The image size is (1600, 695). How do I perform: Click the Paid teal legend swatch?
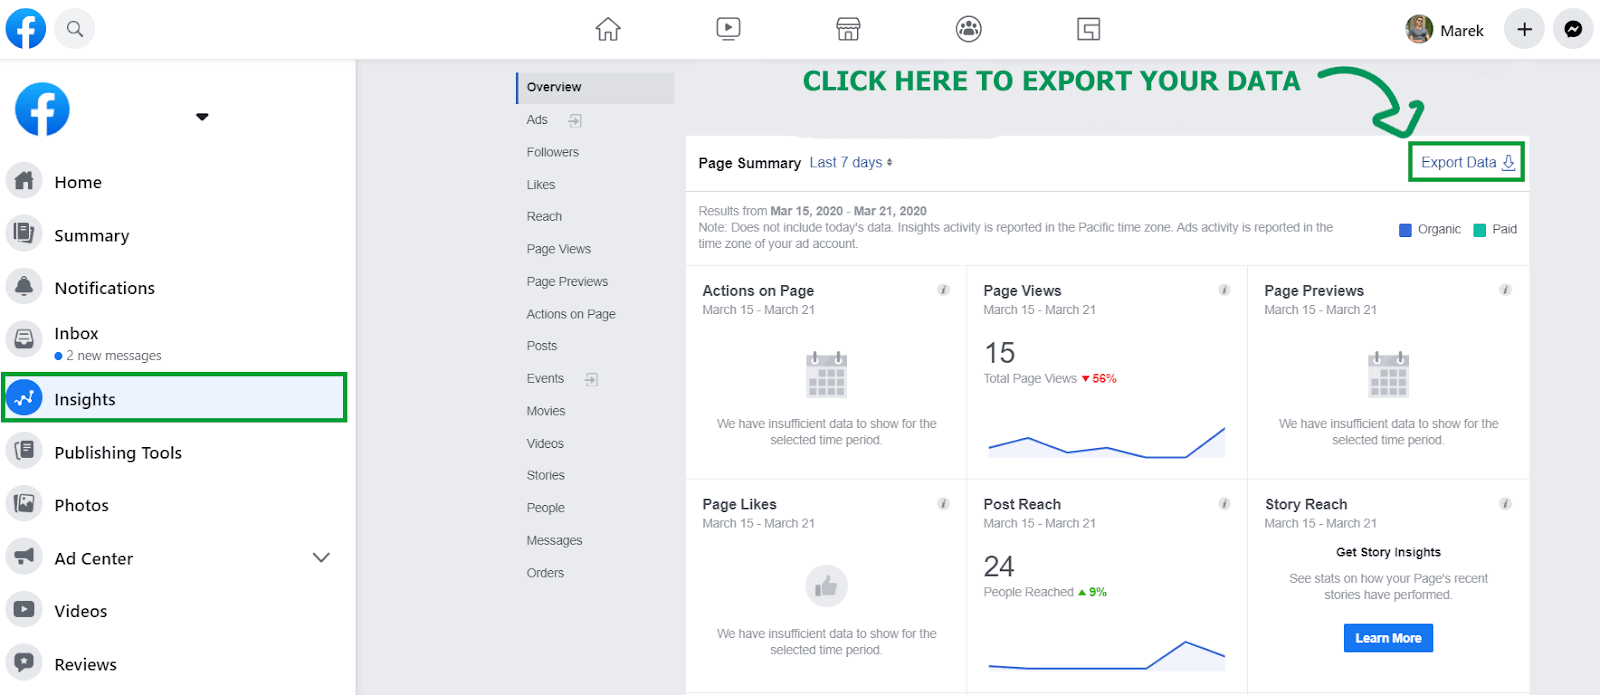(1479, 230)
